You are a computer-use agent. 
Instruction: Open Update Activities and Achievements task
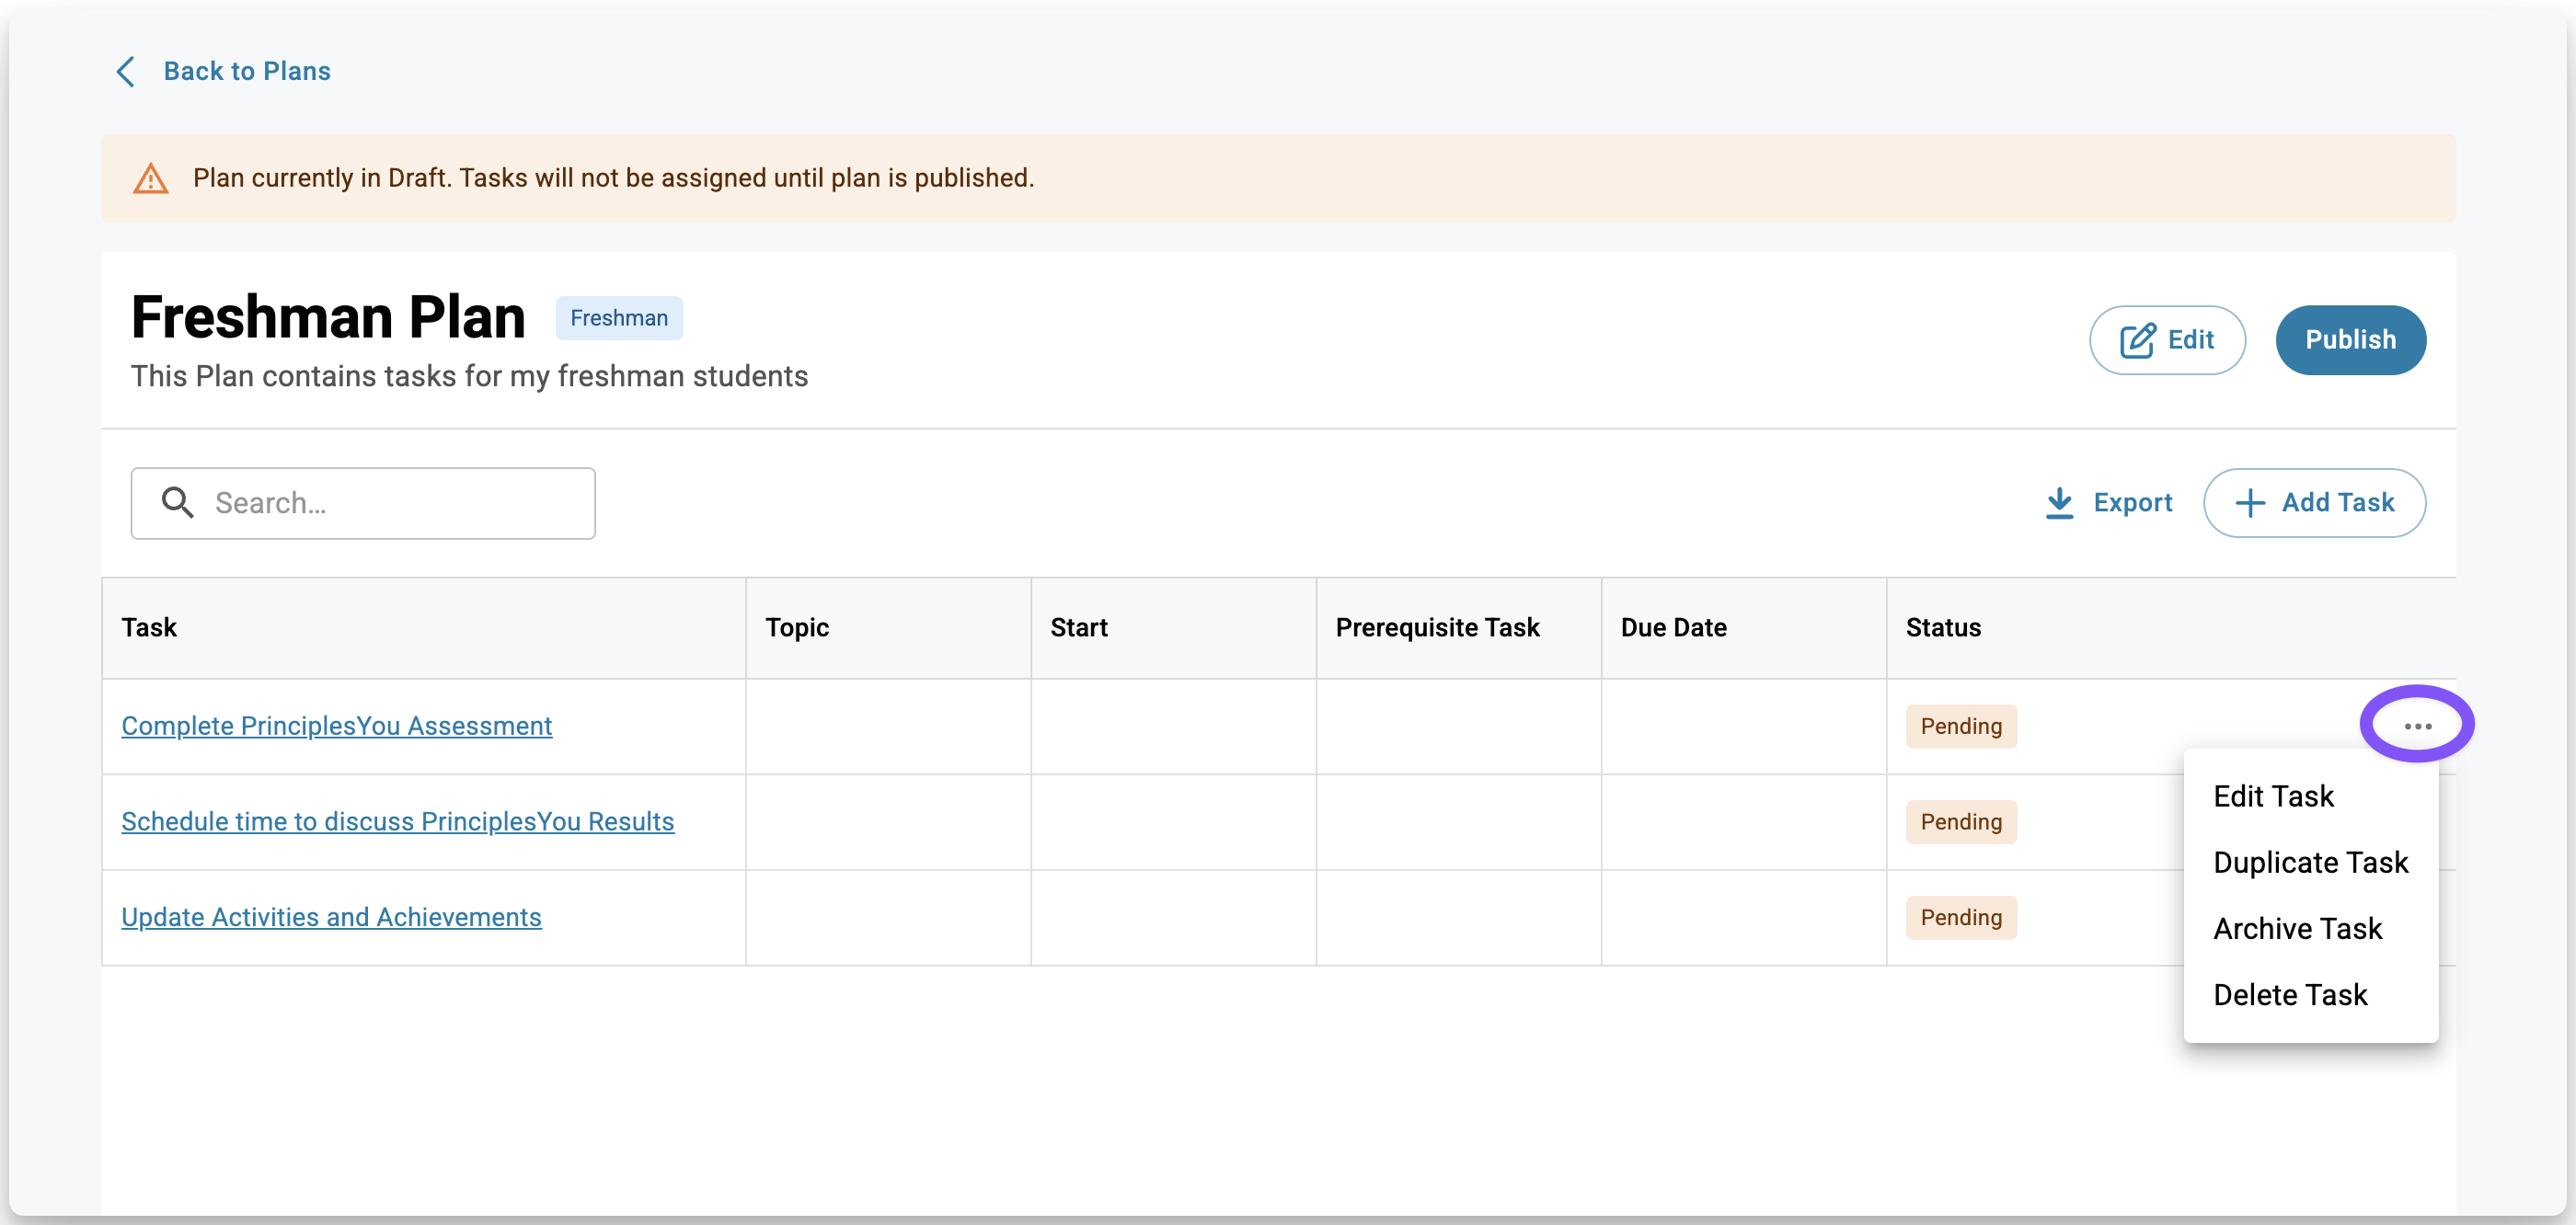pos(332,917)
